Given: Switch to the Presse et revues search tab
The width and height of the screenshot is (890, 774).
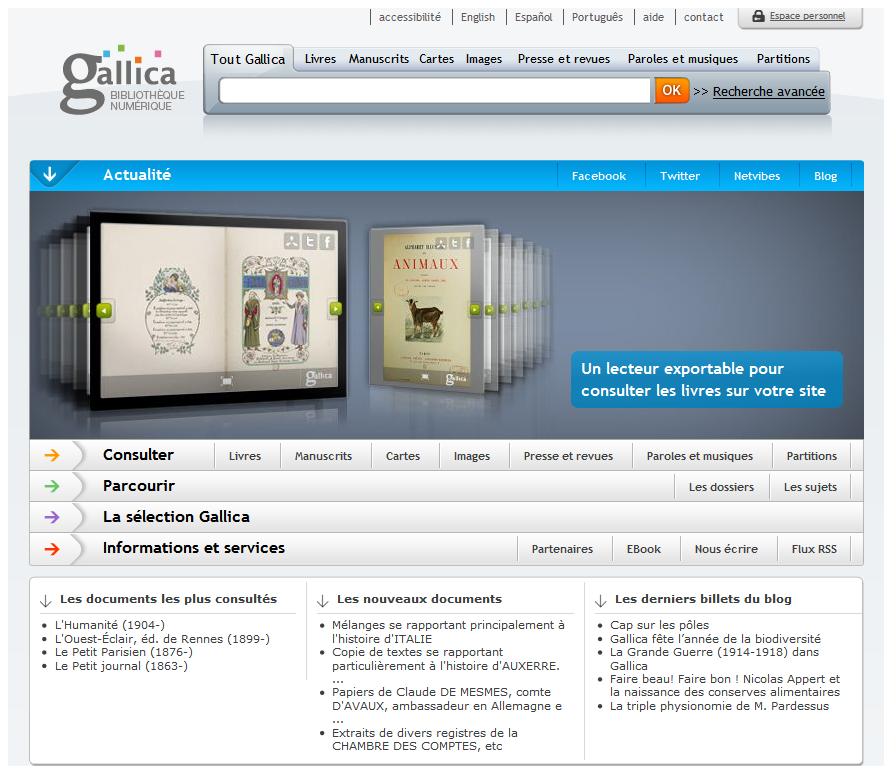Looking at the screenshot, I should pyautogui.click(x=564, y=59).
